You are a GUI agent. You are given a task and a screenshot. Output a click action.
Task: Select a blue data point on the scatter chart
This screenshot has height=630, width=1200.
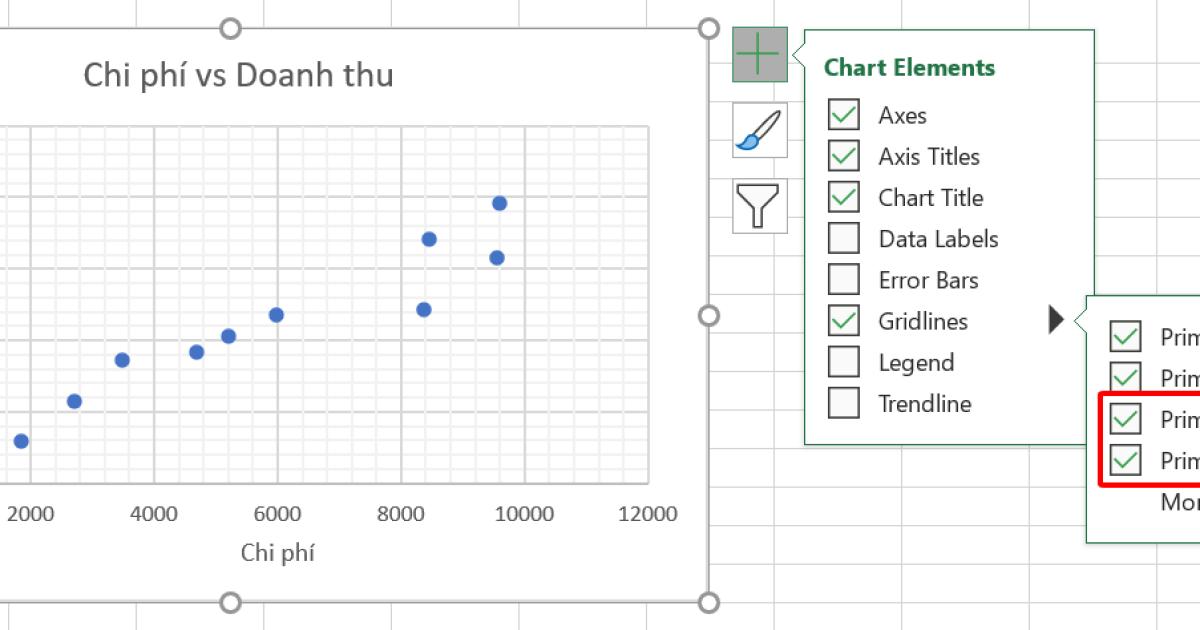pos(276,314)
